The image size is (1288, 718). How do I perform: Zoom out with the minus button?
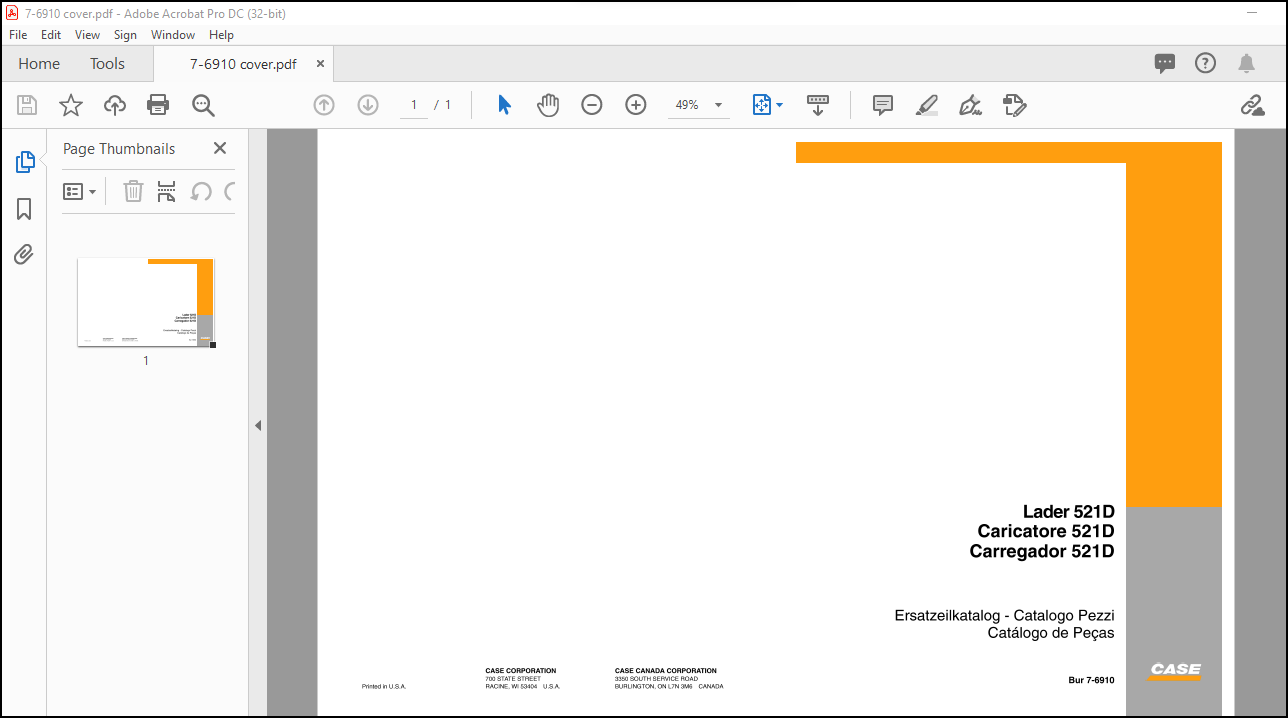click(592, 105)
